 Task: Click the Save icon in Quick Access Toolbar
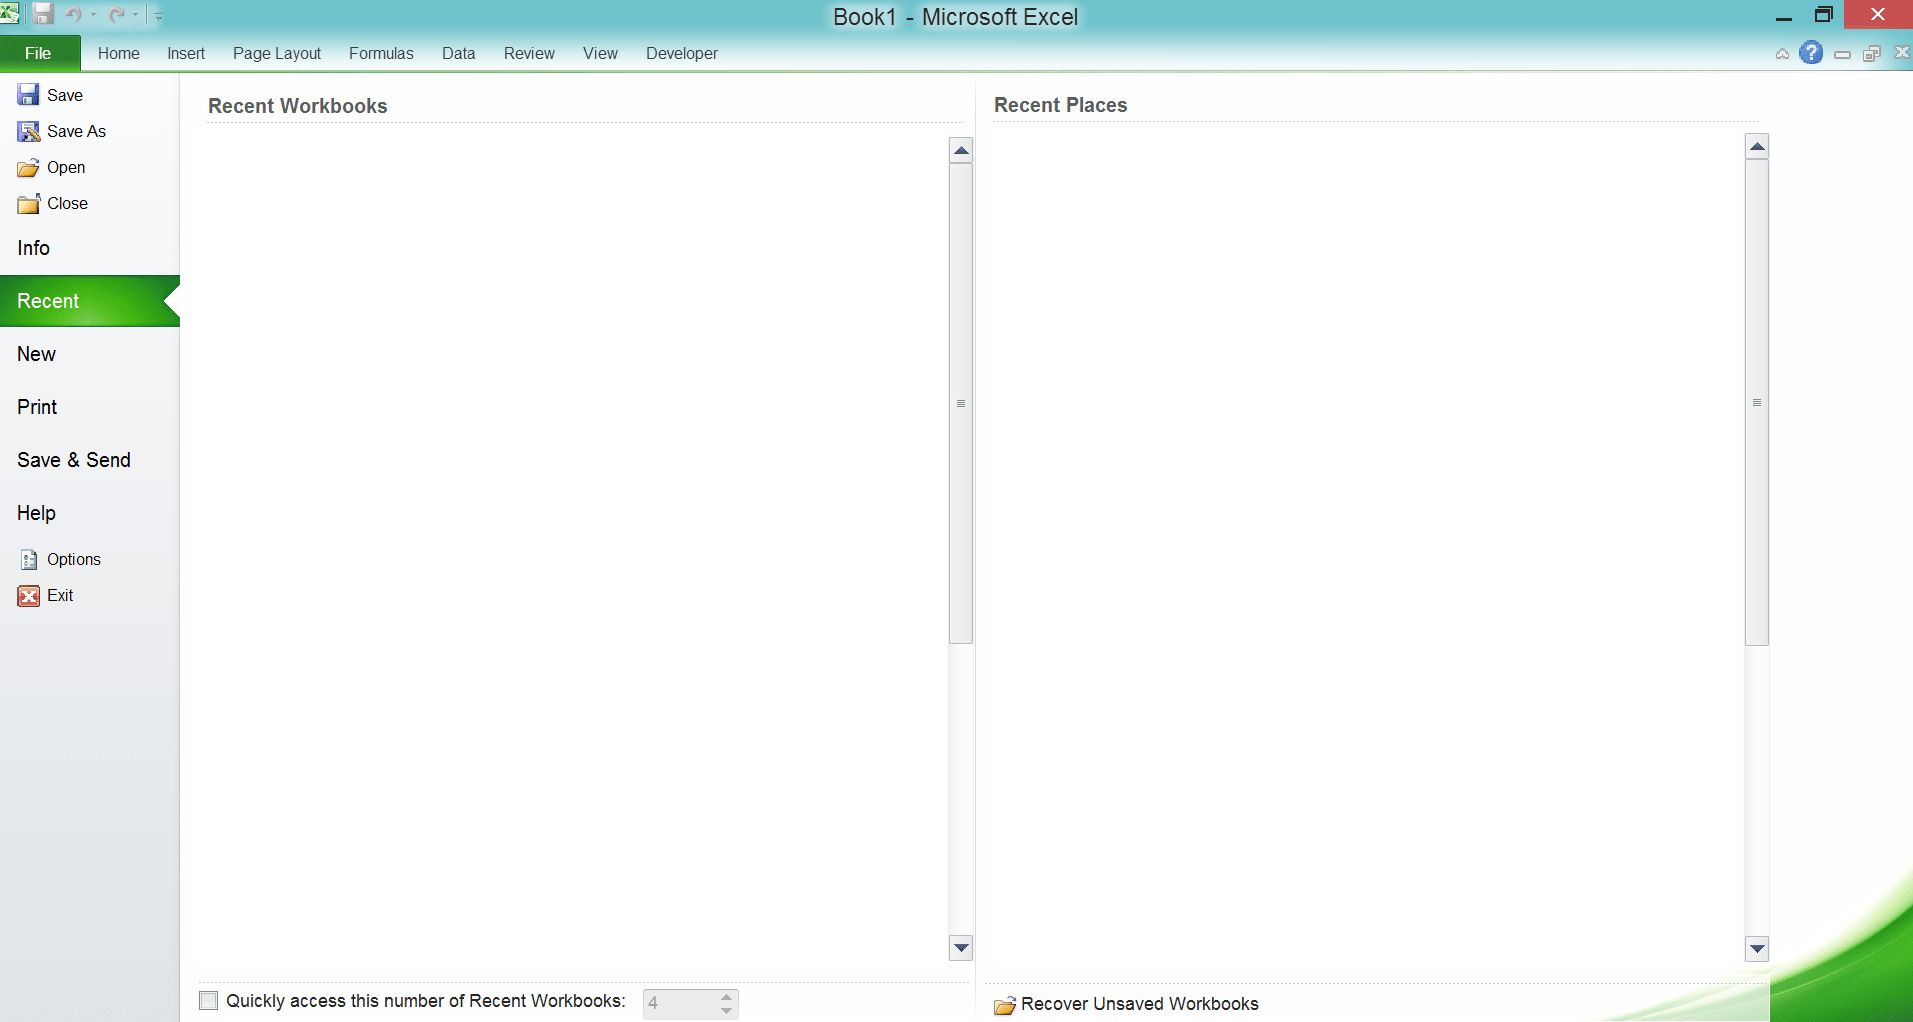(43, 14)
